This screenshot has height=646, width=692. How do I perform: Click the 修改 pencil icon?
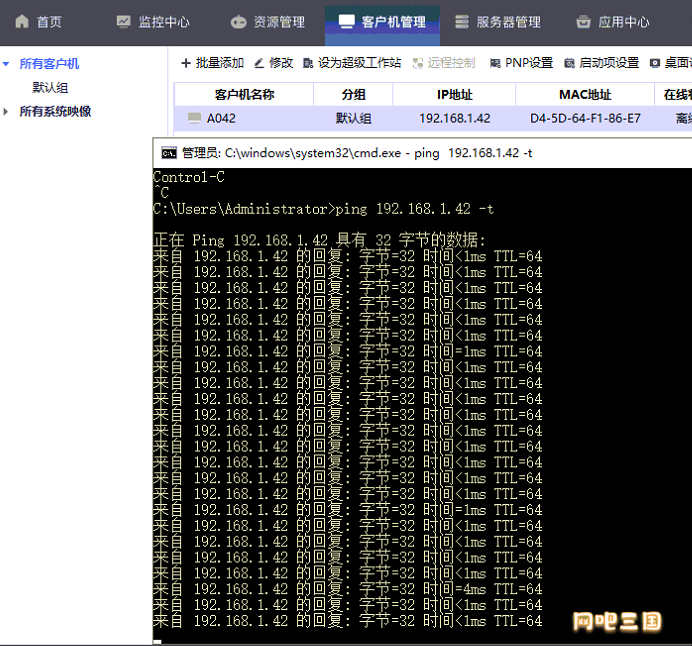pos(259,64)
